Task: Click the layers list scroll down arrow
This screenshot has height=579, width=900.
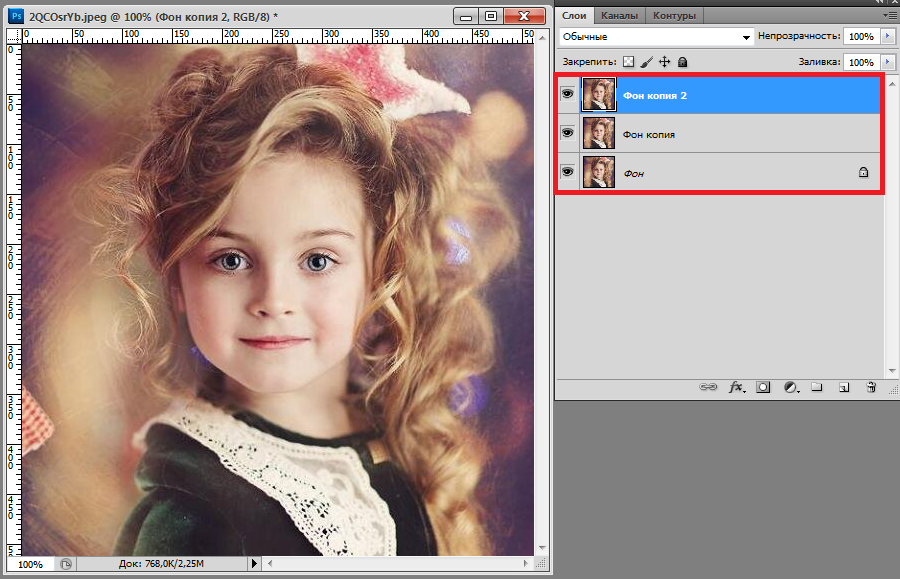Action: coord(892,371)
